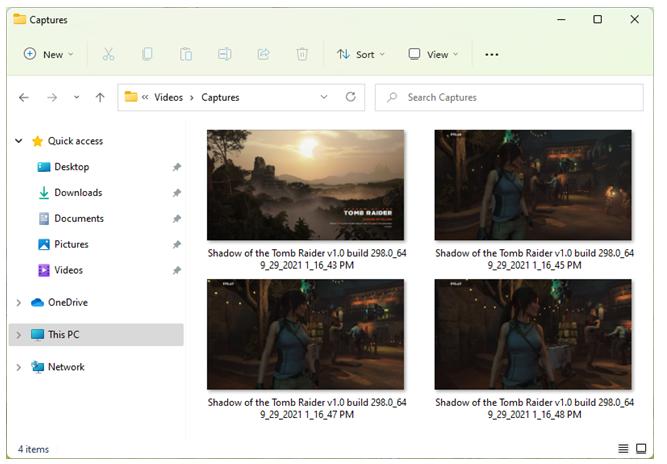Refresh the Captures folder
This screenshot has width=667, height=464.
click(351, 97)
